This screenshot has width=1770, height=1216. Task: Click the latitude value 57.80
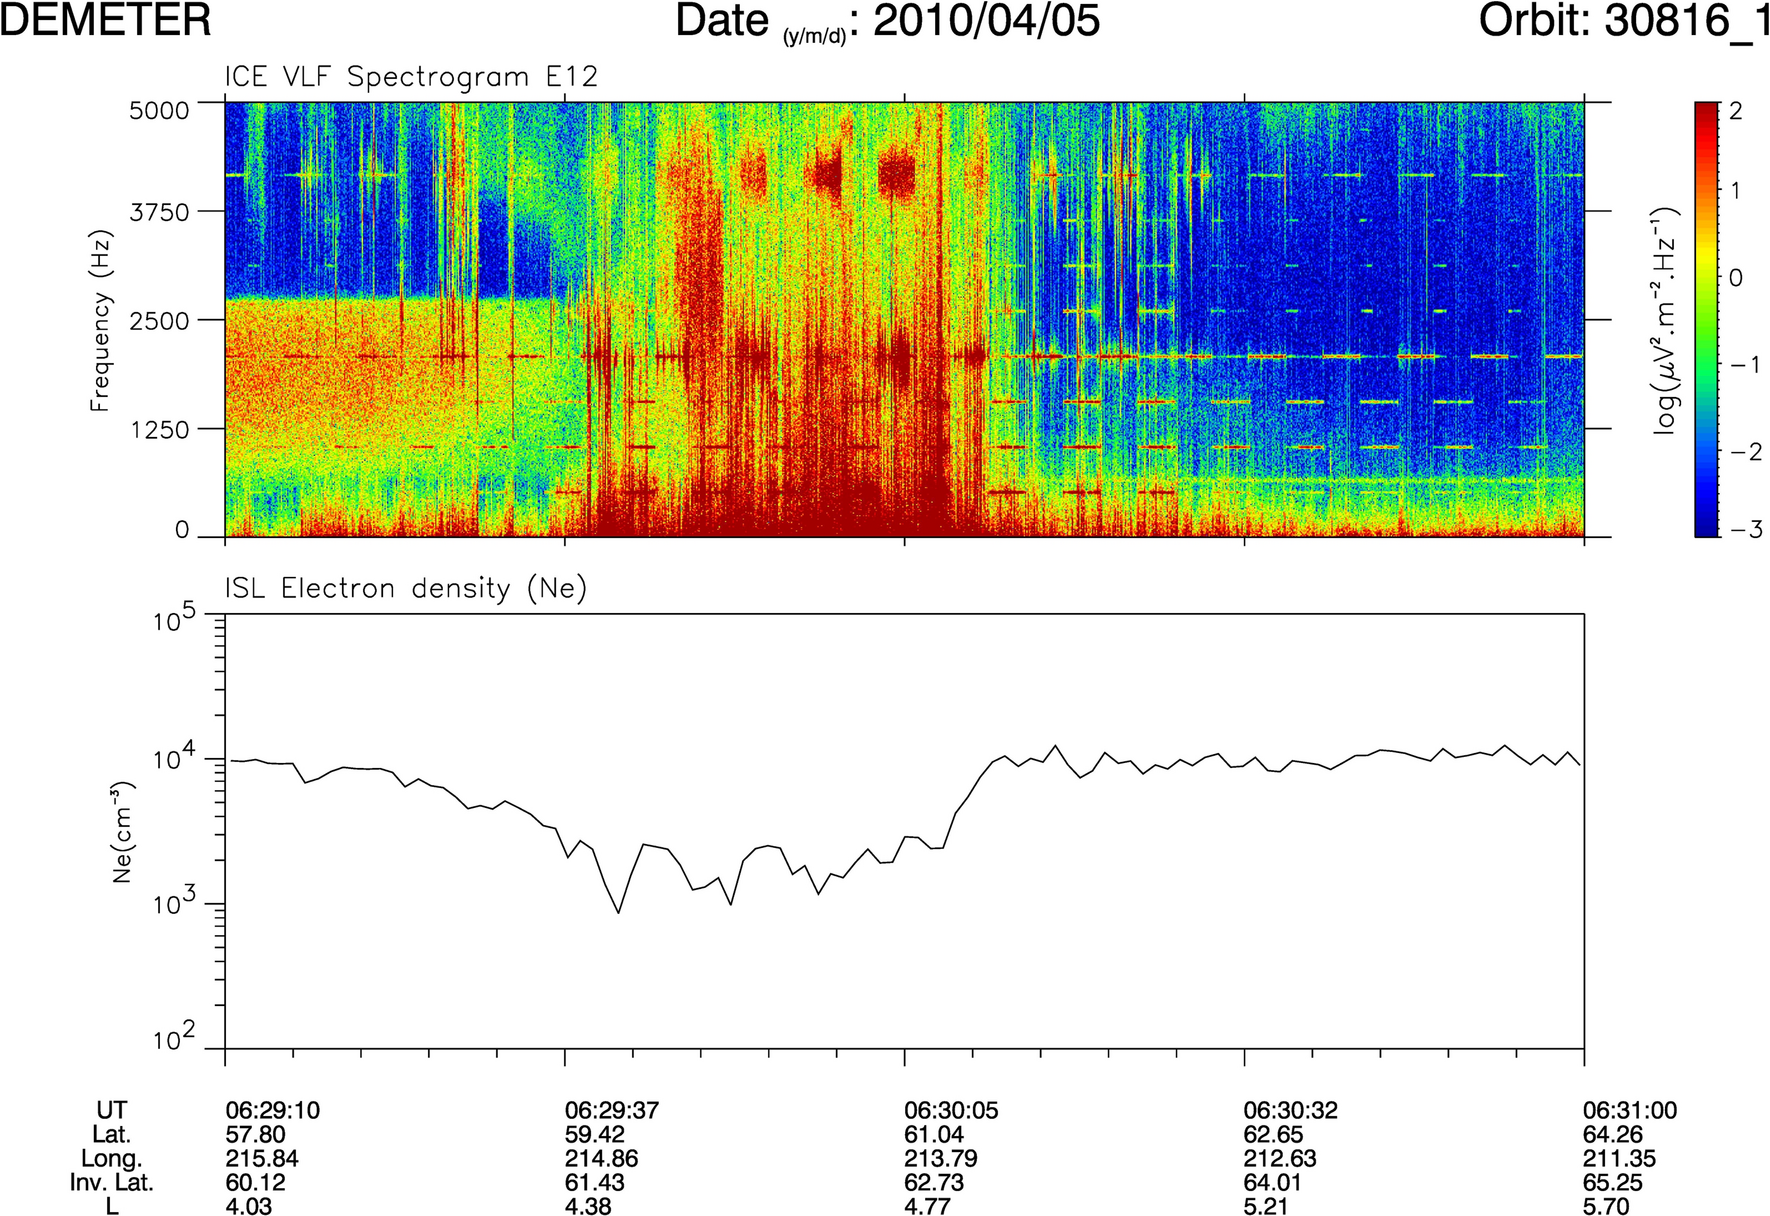pos(255,1135)
